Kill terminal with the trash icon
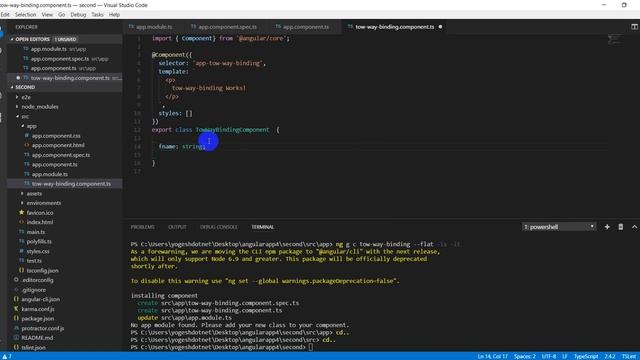The height and width of the screenshot is (360, 640). [621, 227]
